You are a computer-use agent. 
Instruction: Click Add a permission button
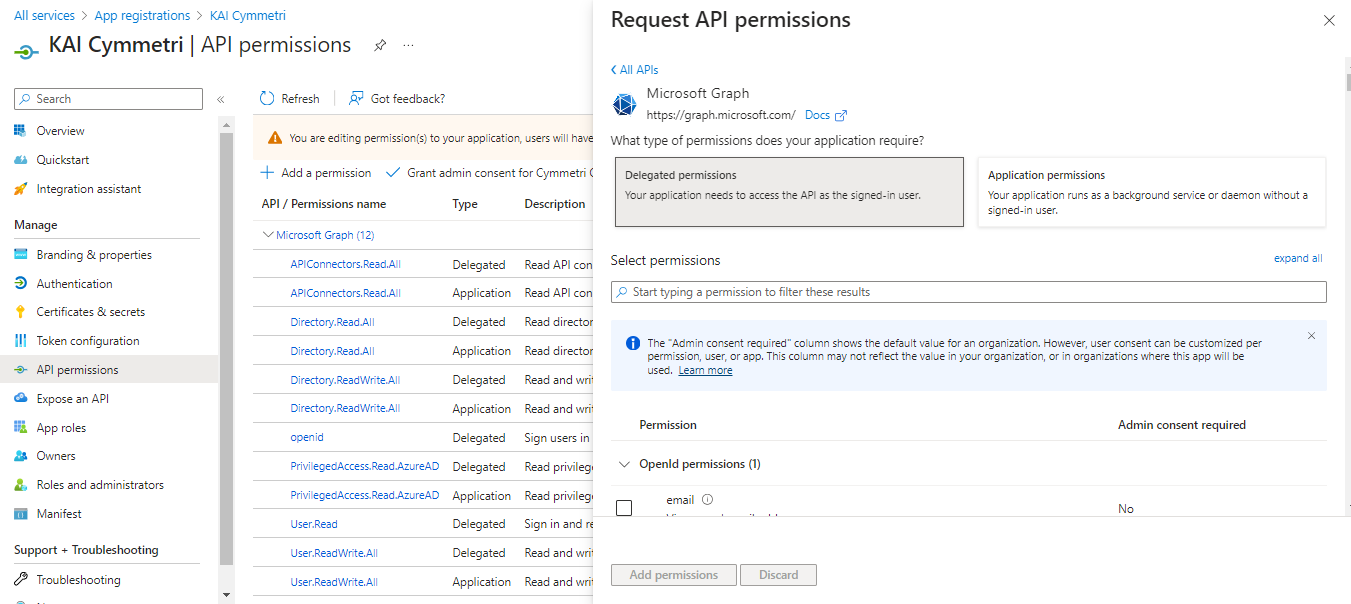(316, 173)
